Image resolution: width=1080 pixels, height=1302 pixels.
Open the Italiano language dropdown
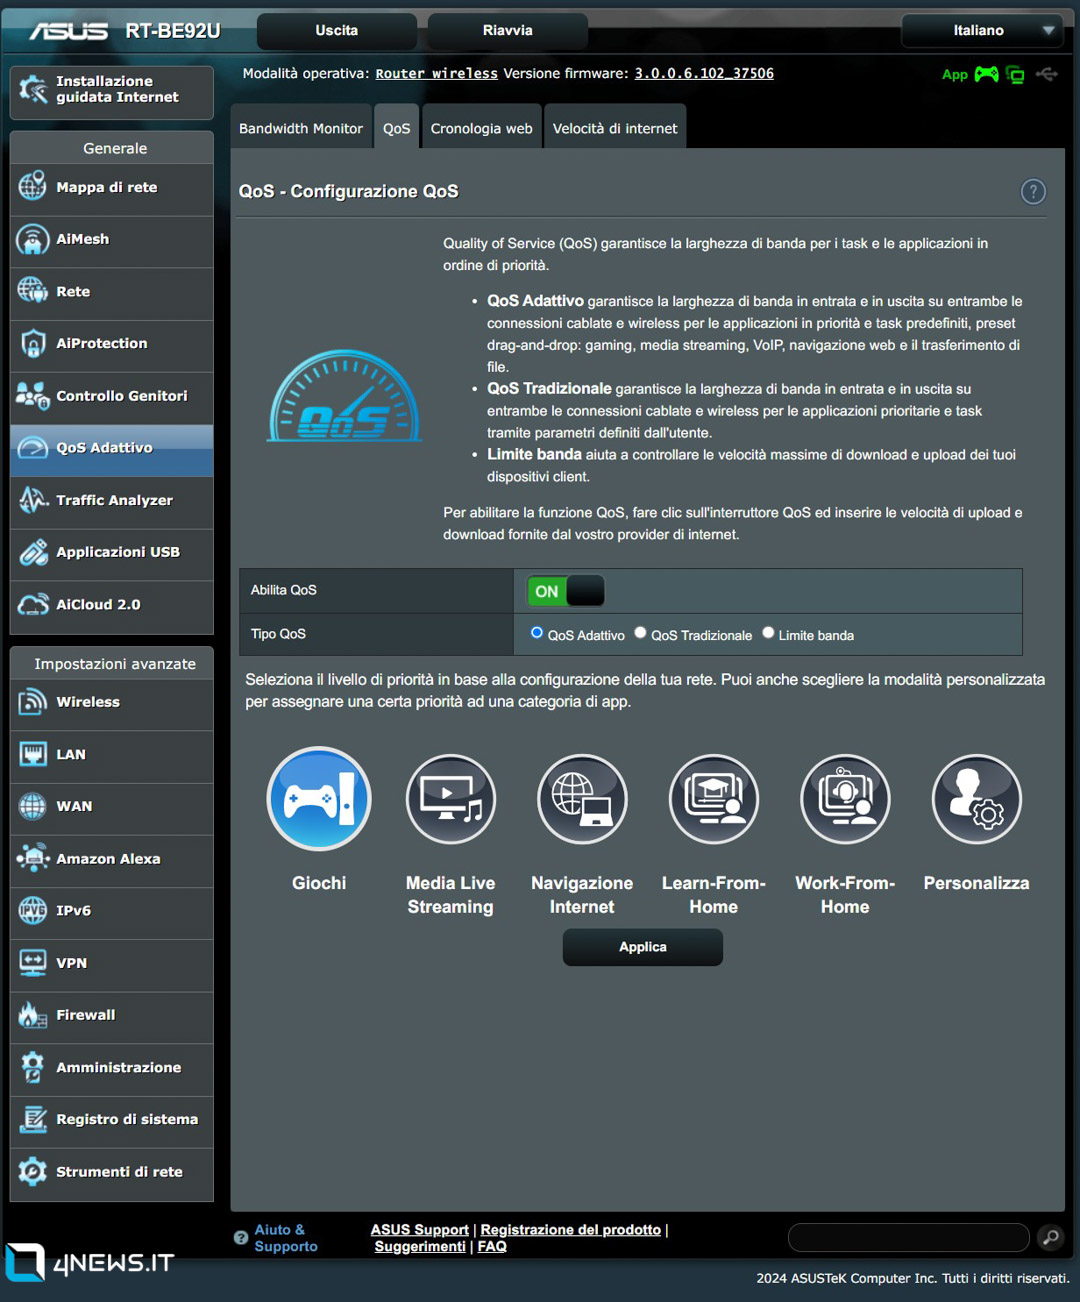981,31
